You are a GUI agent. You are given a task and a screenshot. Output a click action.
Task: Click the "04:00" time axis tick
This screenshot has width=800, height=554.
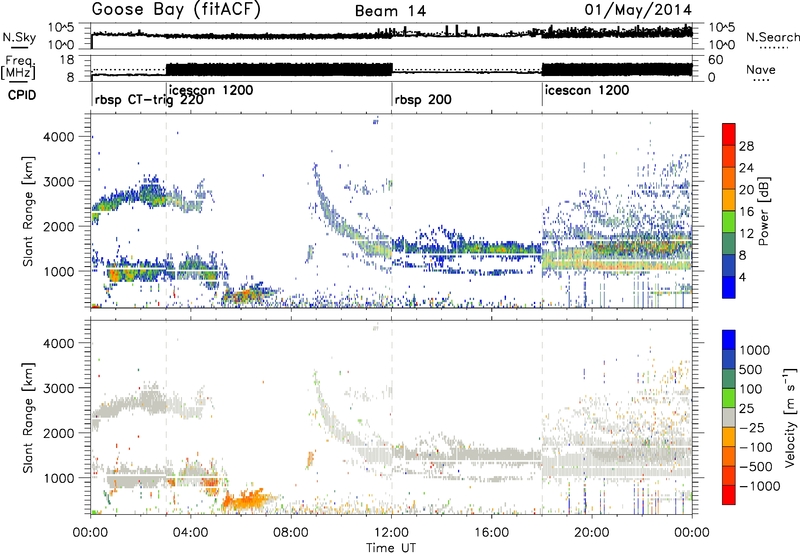191,533
